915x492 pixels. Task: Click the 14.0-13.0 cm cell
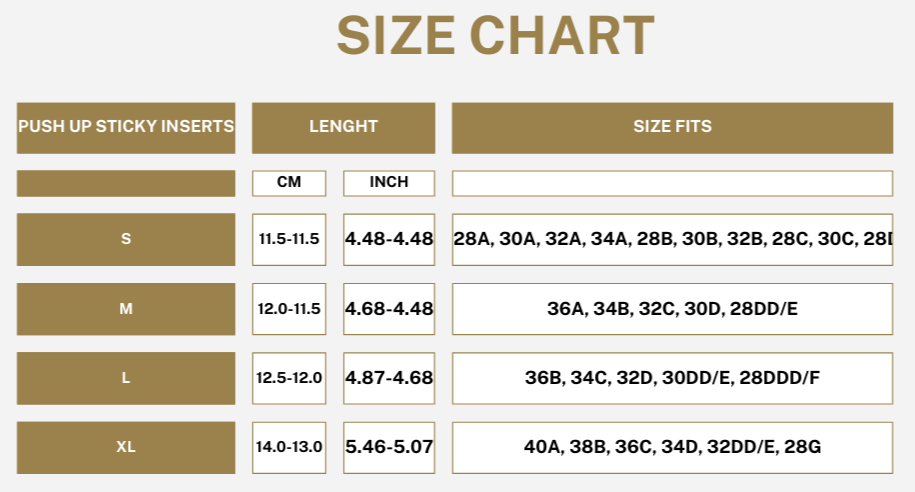(289, 448)
